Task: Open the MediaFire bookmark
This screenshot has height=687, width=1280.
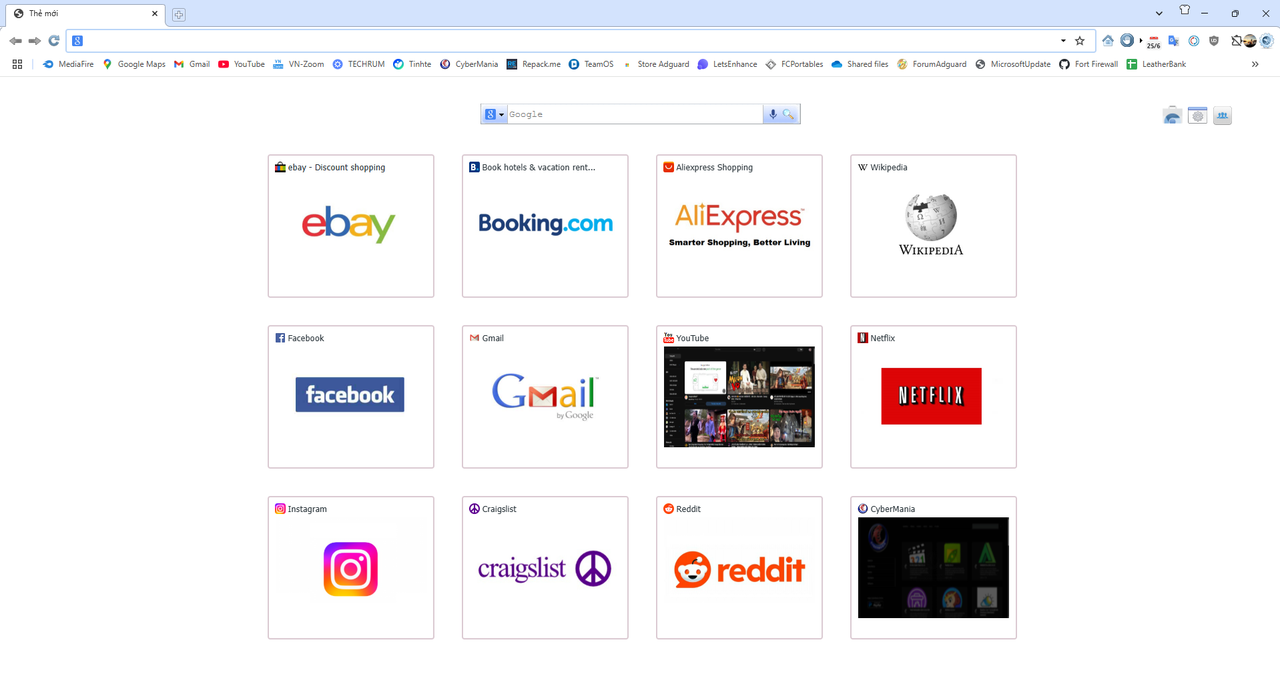Action: [68, 64]
